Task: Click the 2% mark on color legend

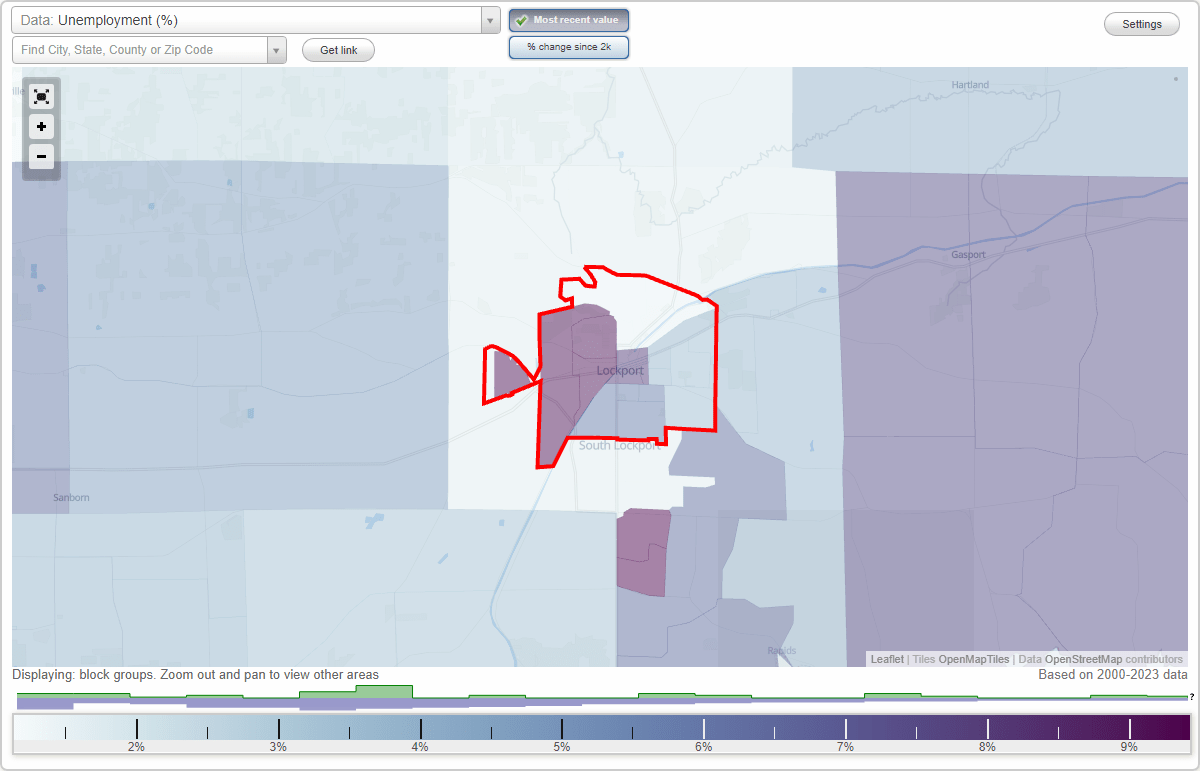Action: pyautogui.click(x=136, y=747)
